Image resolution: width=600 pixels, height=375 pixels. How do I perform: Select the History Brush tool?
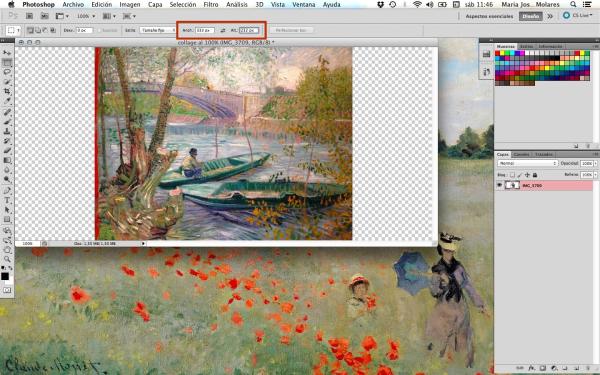tap(7, 141)
